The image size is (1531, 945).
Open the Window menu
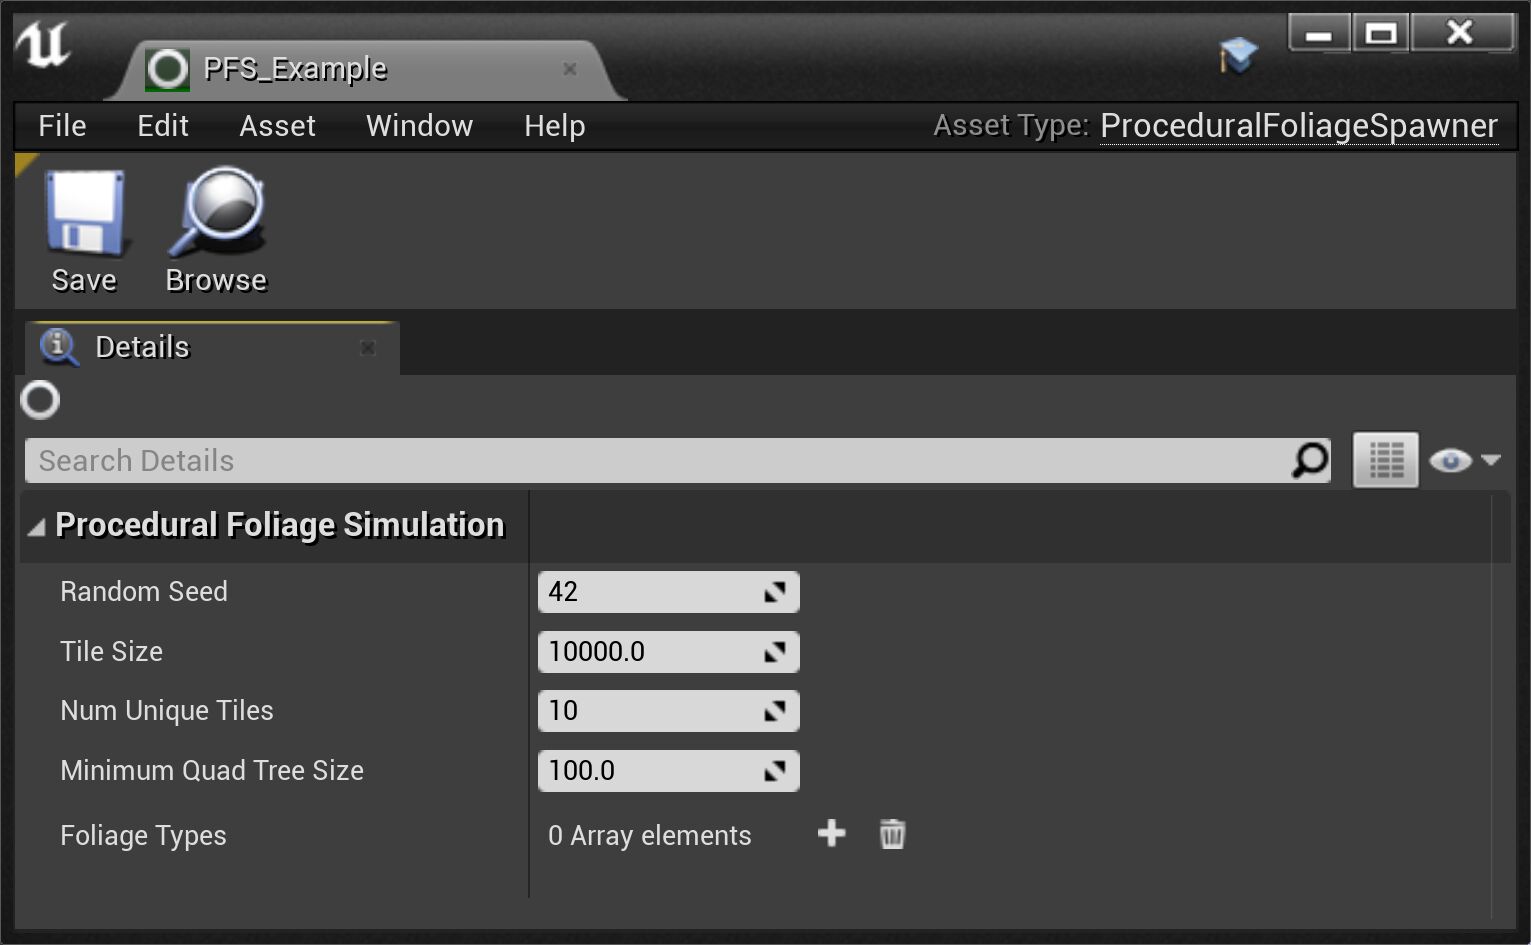click(419, 126)
